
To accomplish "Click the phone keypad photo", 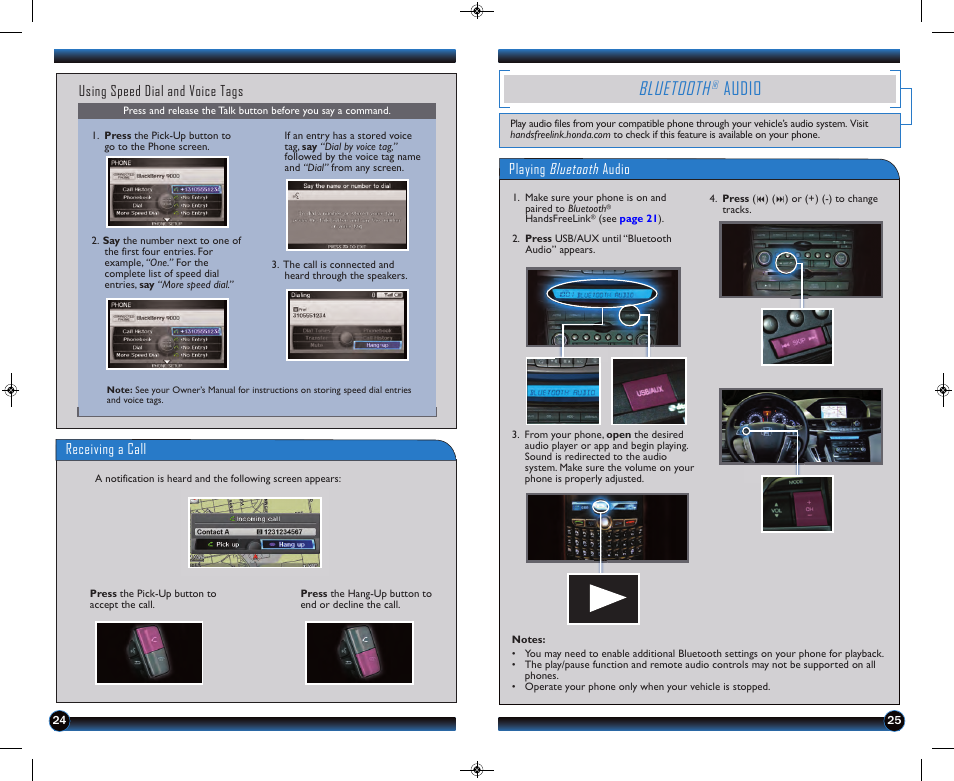I will point(607,527).
